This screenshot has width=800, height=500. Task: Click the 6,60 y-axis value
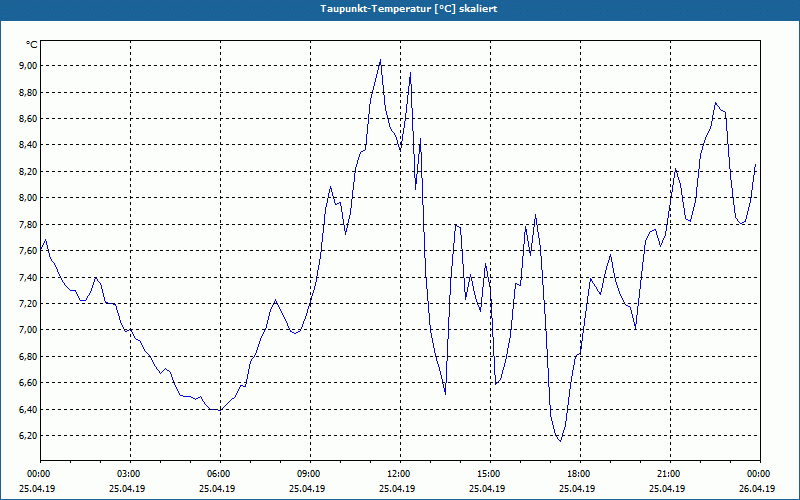[29, 383]
